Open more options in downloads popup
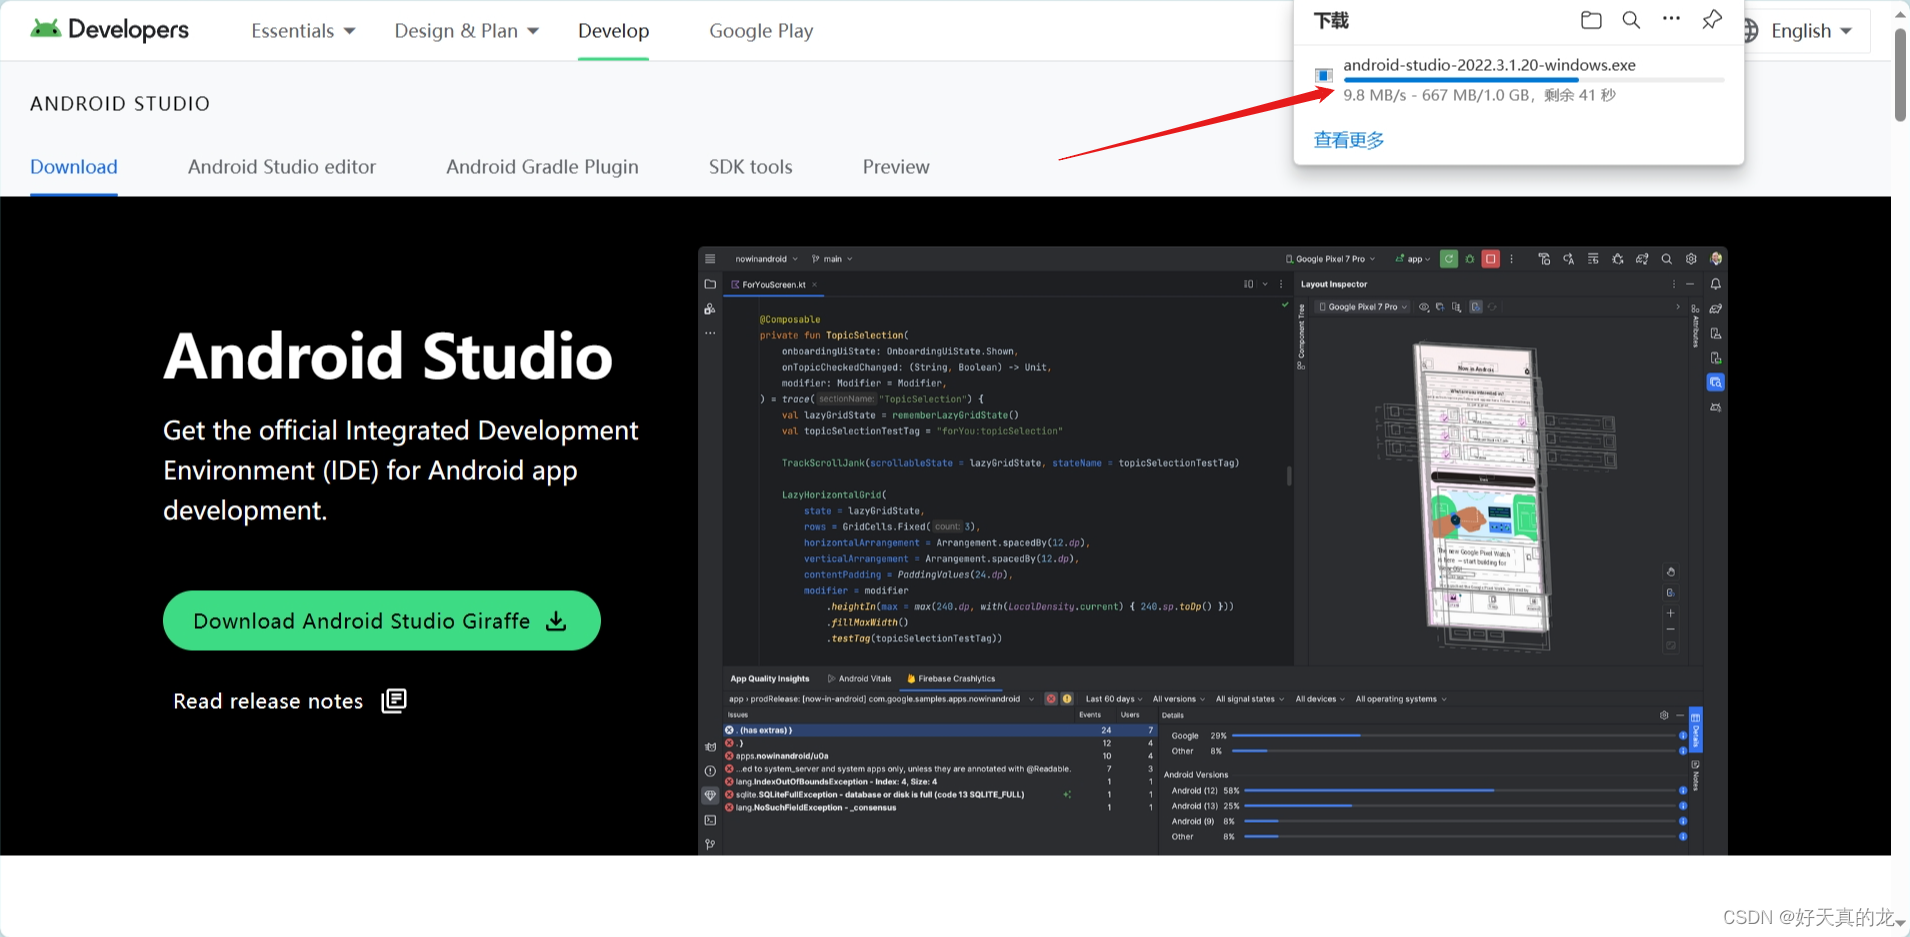The height and width of the screenshot is (937, 1910). (x=1671, y=19)
